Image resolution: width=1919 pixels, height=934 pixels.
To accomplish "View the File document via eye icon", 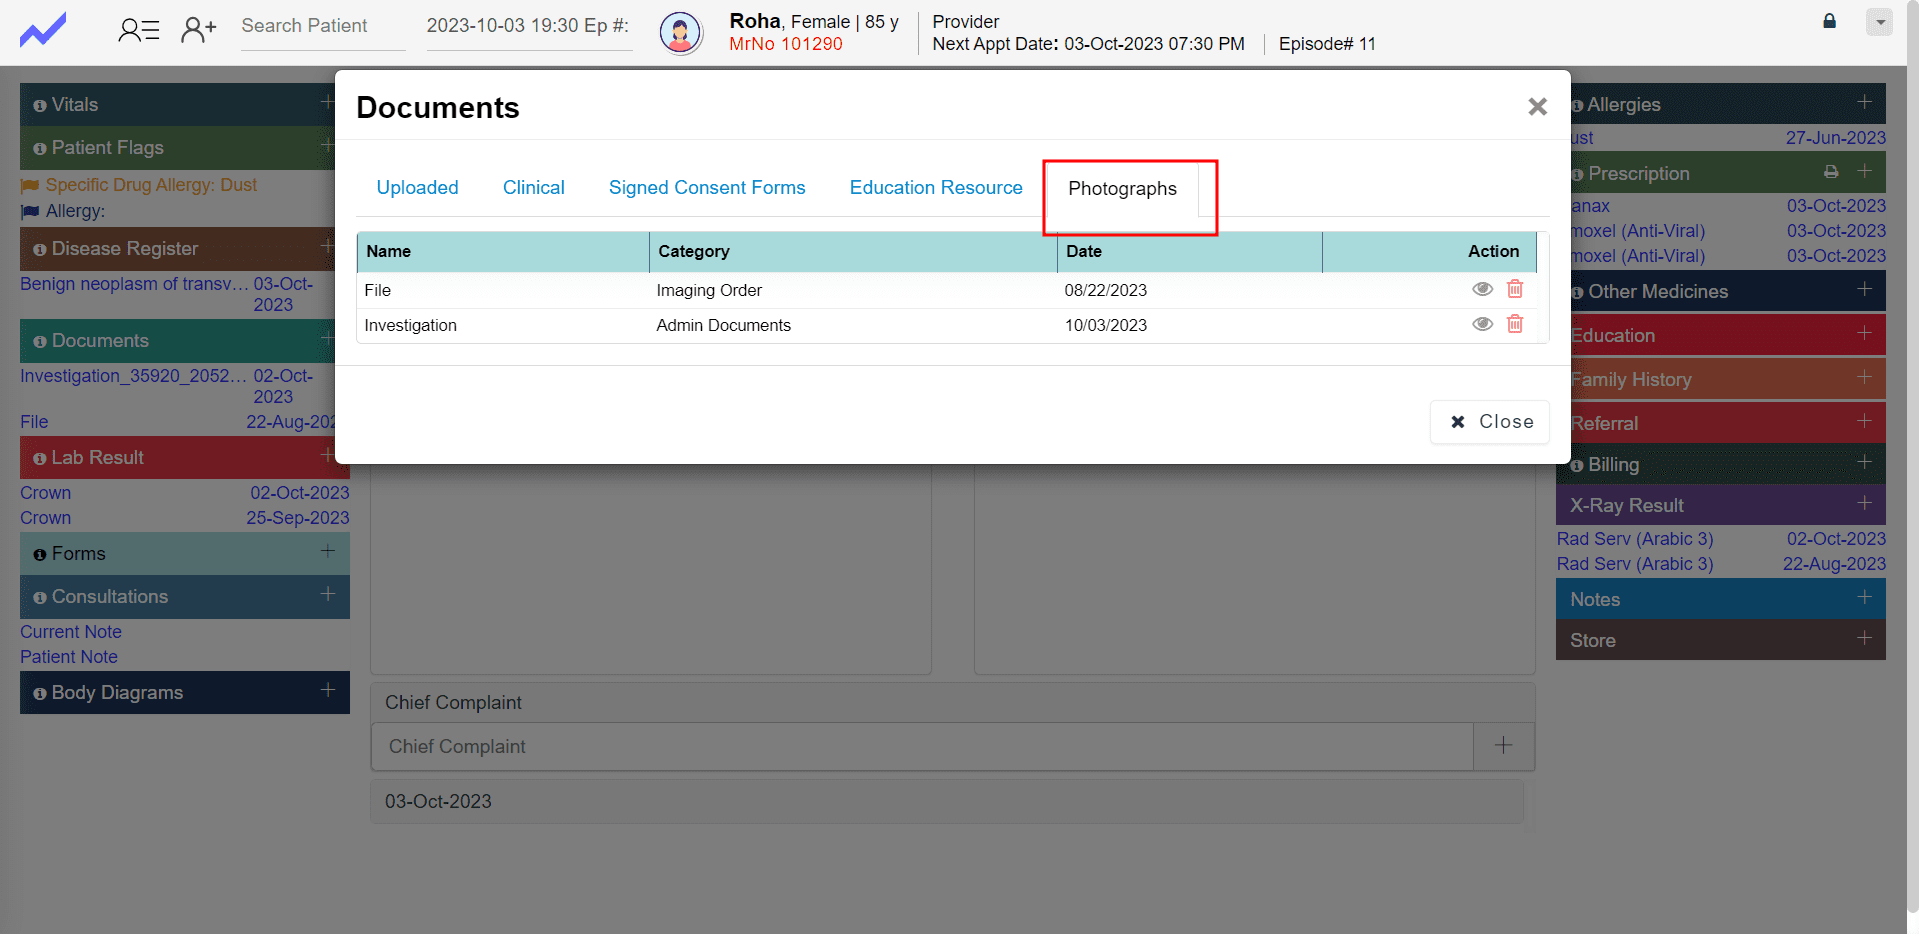I will click(x=1482, y=289).
